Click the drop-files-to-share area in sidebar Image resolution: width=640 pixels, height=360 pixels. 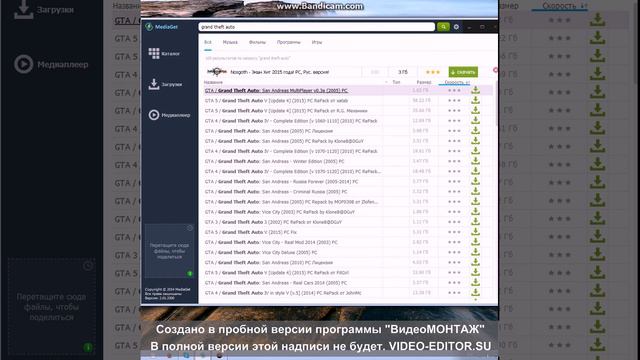169,251
